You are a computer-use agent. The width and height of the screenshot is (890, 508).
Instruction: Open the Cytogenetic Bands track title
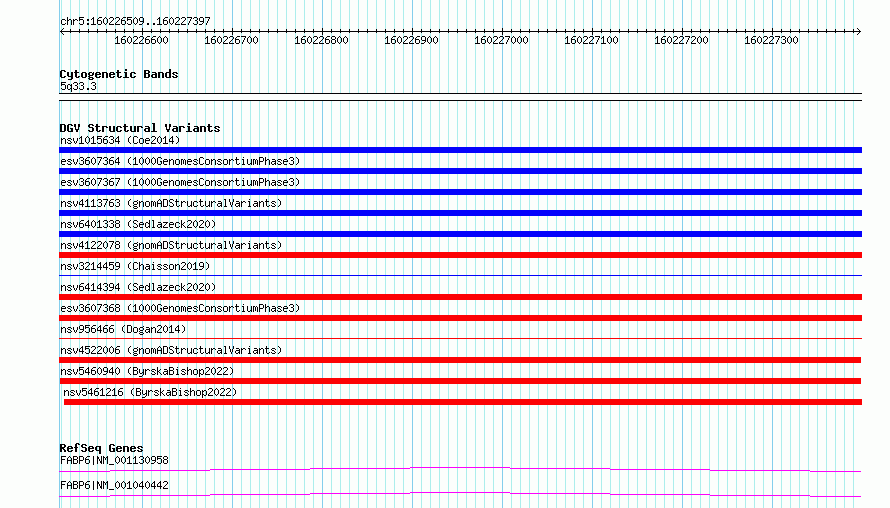[x=119, y=74]
